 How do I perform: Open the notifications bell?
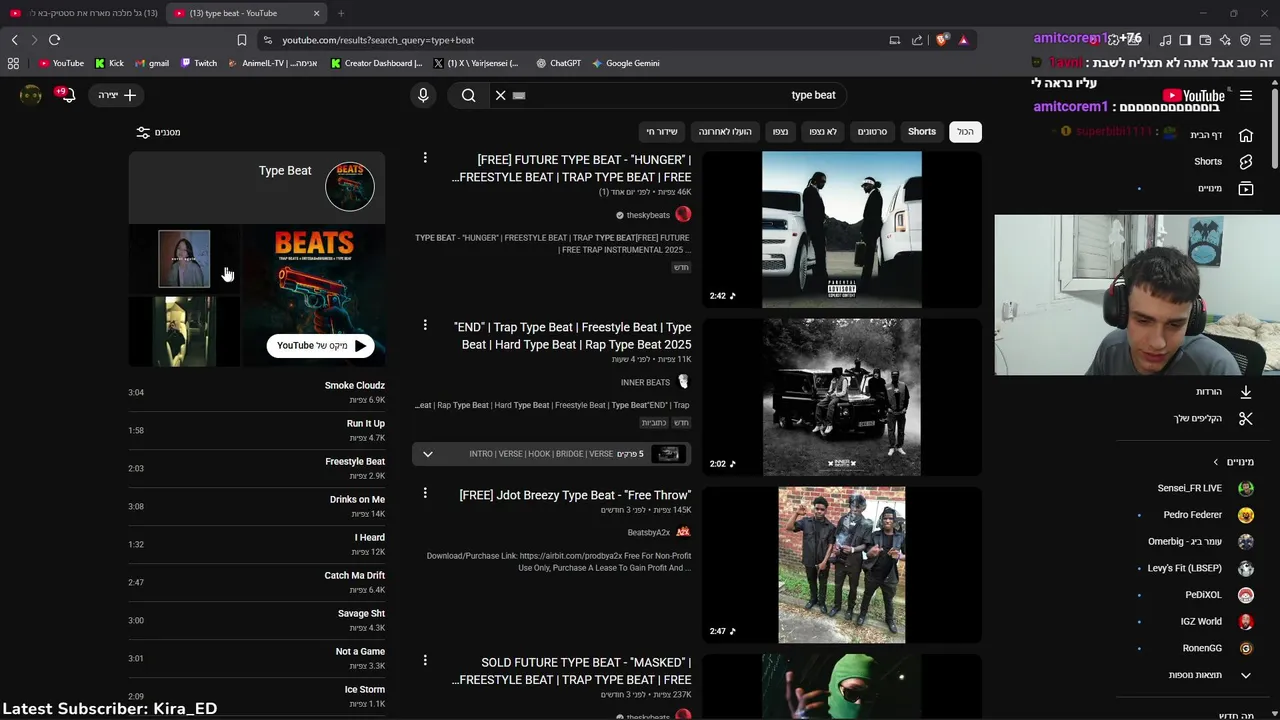[x=66, y=95]
